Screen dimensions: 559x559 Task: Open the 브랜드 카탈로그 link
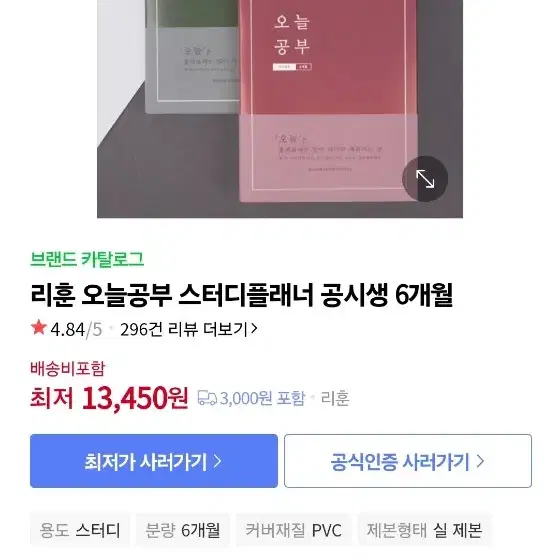coord(87,259)
